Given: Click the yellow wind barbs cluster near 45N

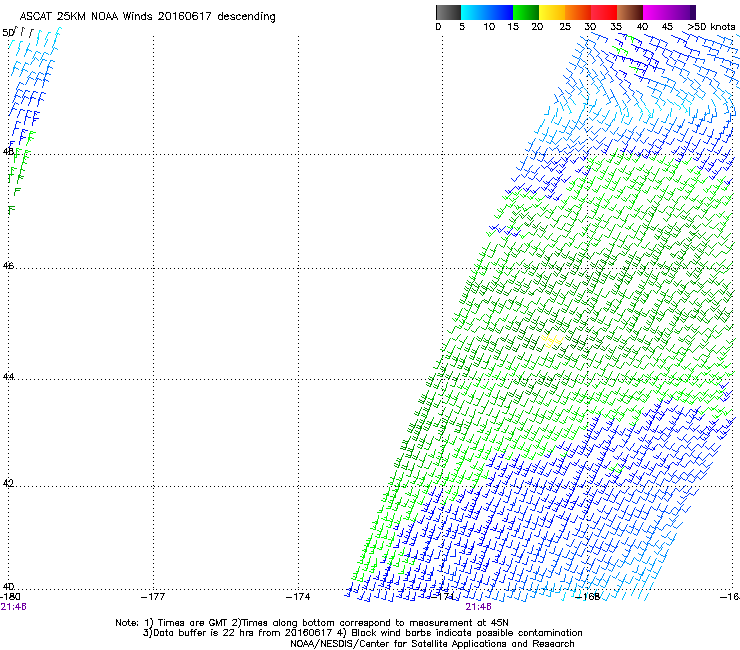Looking at the screenshot, I should click(552, 340).
